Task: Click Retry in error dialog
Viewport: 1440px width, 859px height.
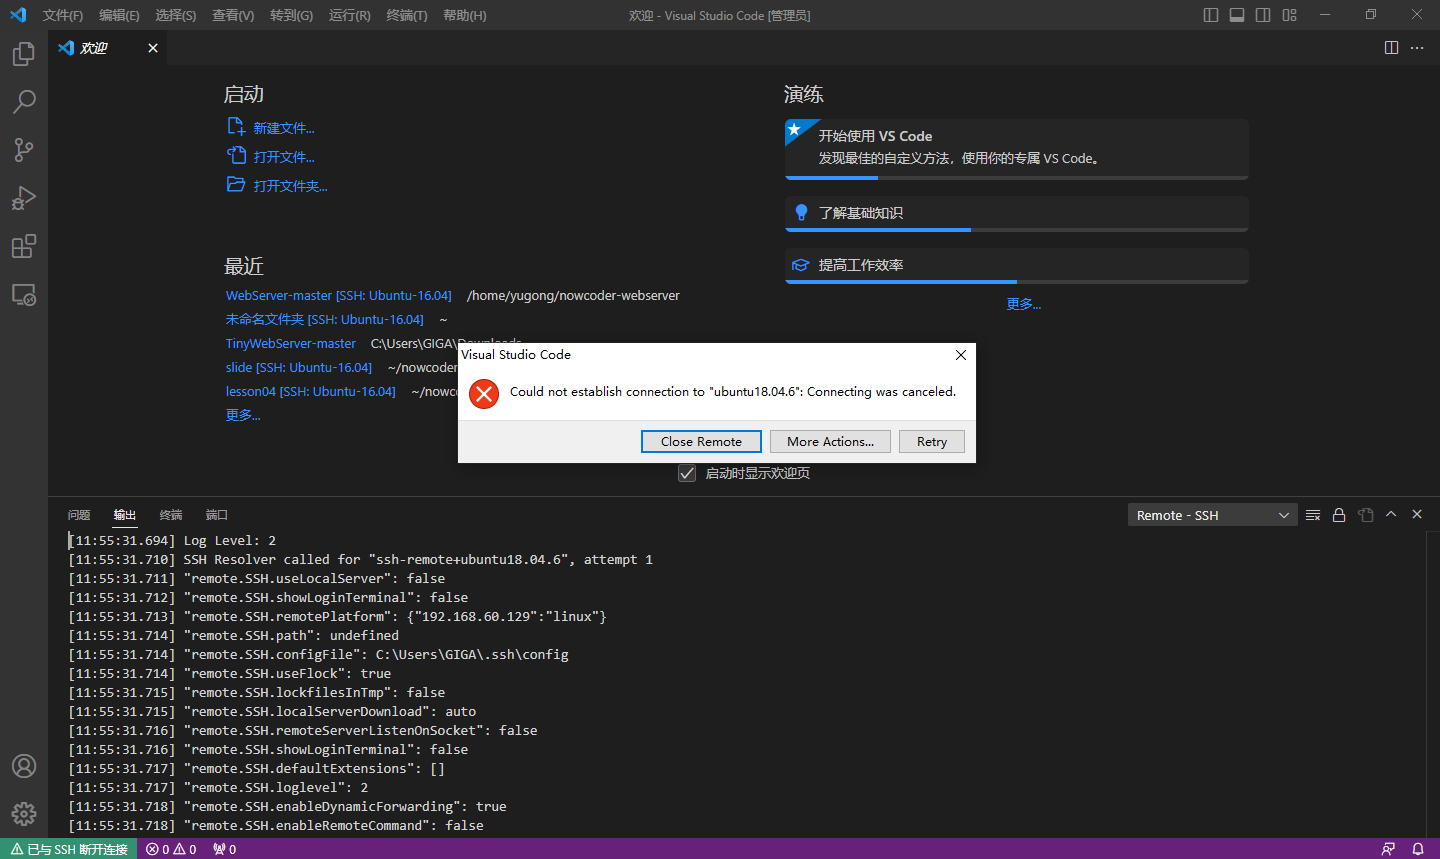Action: 932,441
